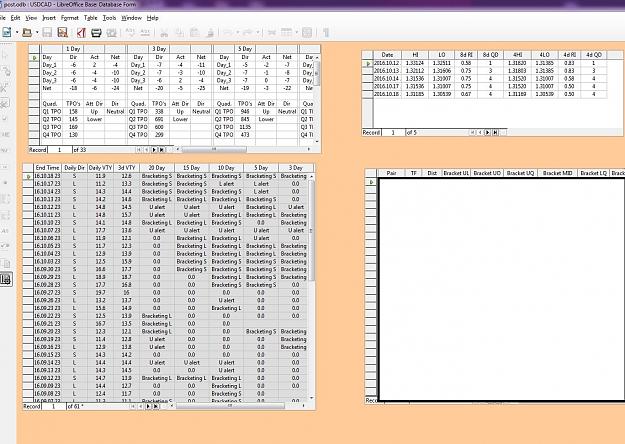
Task: Open the New document dropdown arrow
Action: (x=17, y=32)
